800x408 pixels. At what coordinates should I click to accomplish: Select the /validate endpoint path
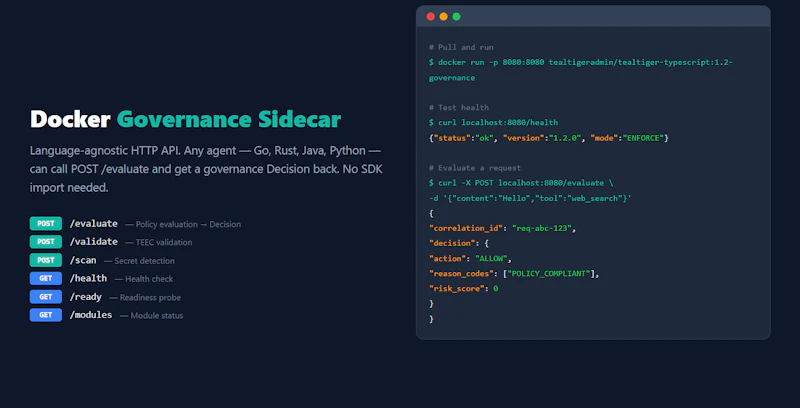pos(93,242)
